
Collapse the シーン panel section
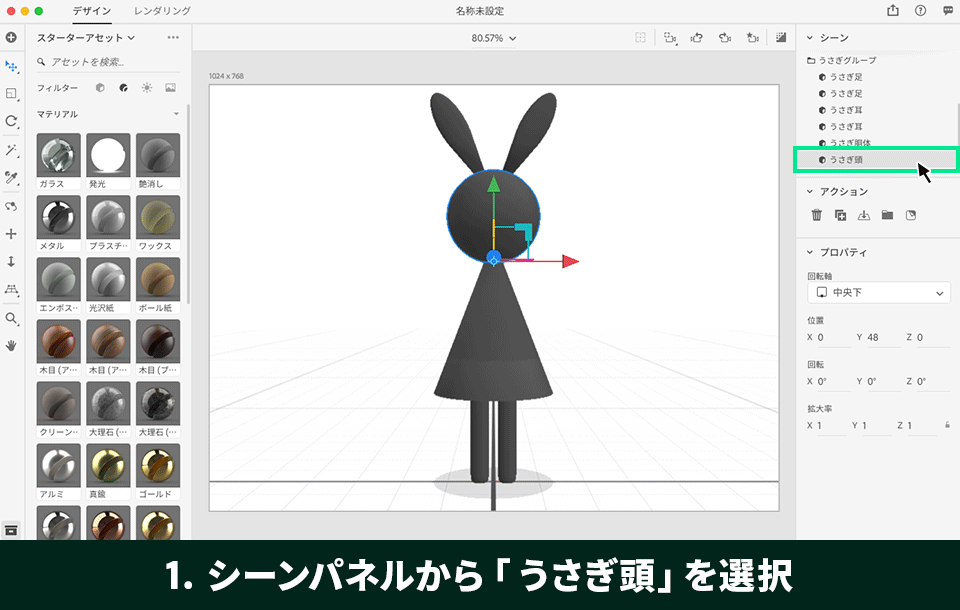pos(810,37)
